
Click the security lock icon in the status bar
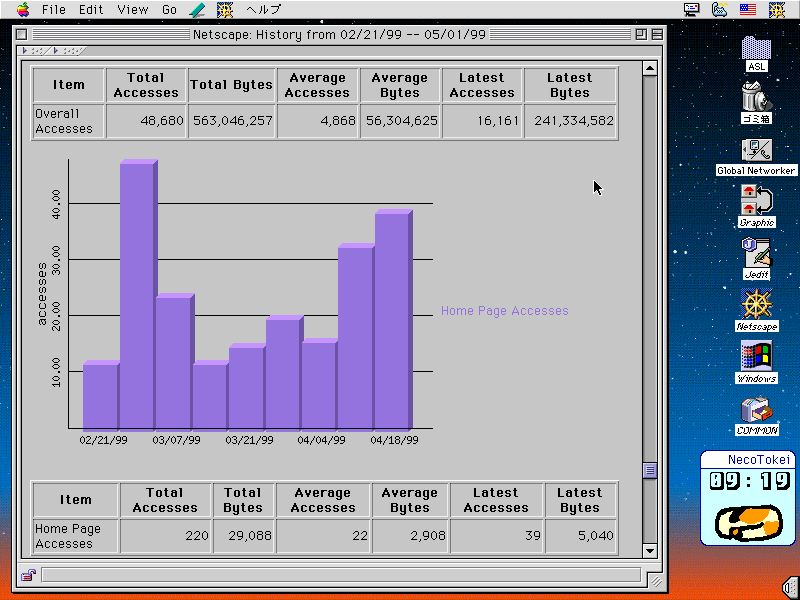coord(28,576)
